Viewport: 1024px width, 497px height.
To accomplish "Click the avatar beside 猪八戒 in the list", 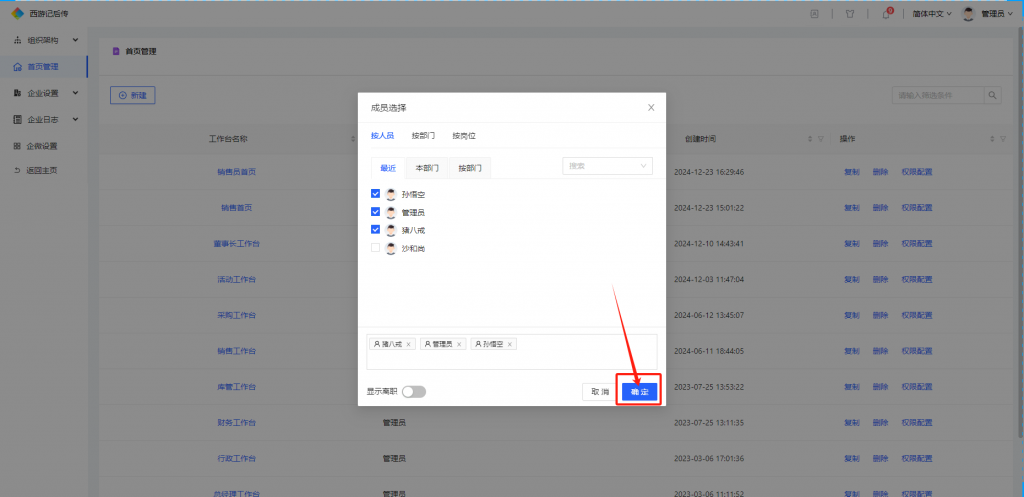I will point(391,230).
